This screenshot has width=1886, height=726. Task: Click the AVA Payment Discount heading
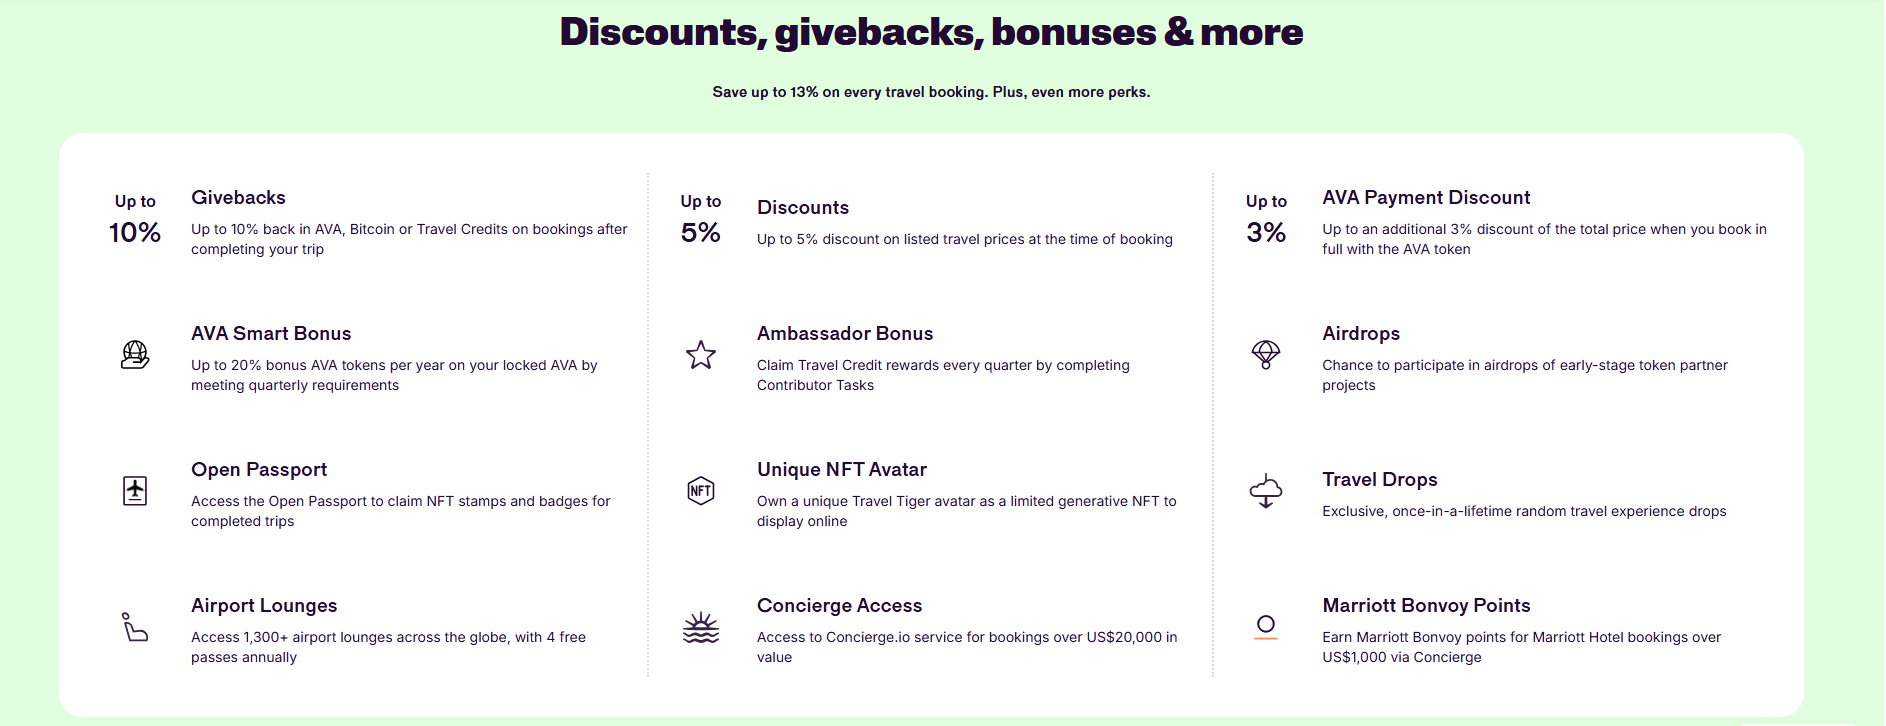point(1426,198)
